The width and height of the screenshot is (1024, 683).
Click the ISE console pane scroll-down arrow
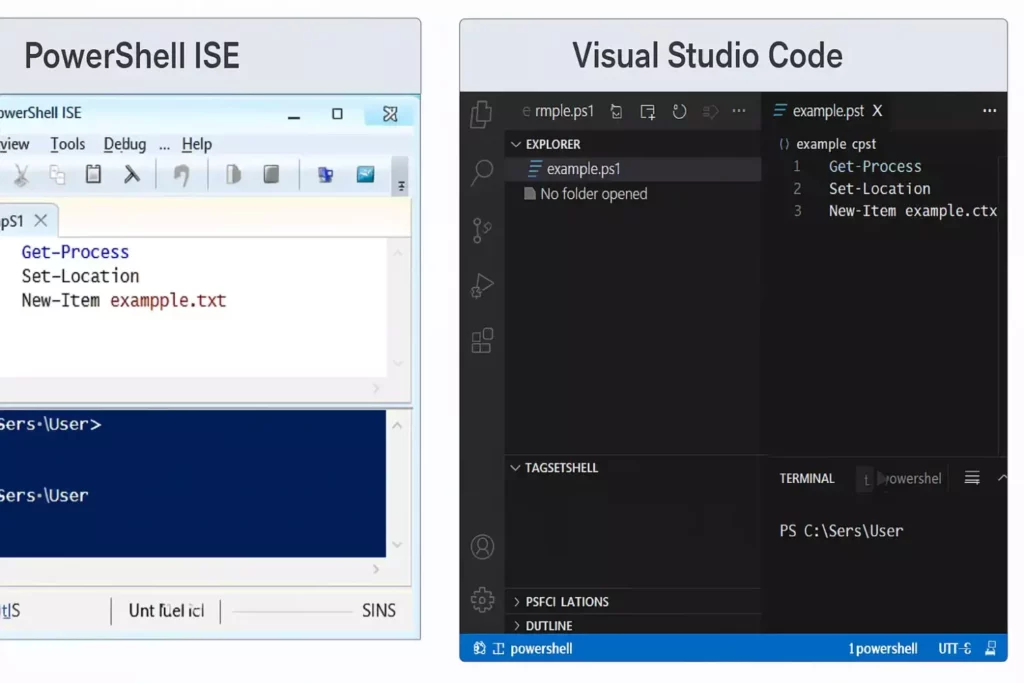pyautogui.click(x=398, y=545)
